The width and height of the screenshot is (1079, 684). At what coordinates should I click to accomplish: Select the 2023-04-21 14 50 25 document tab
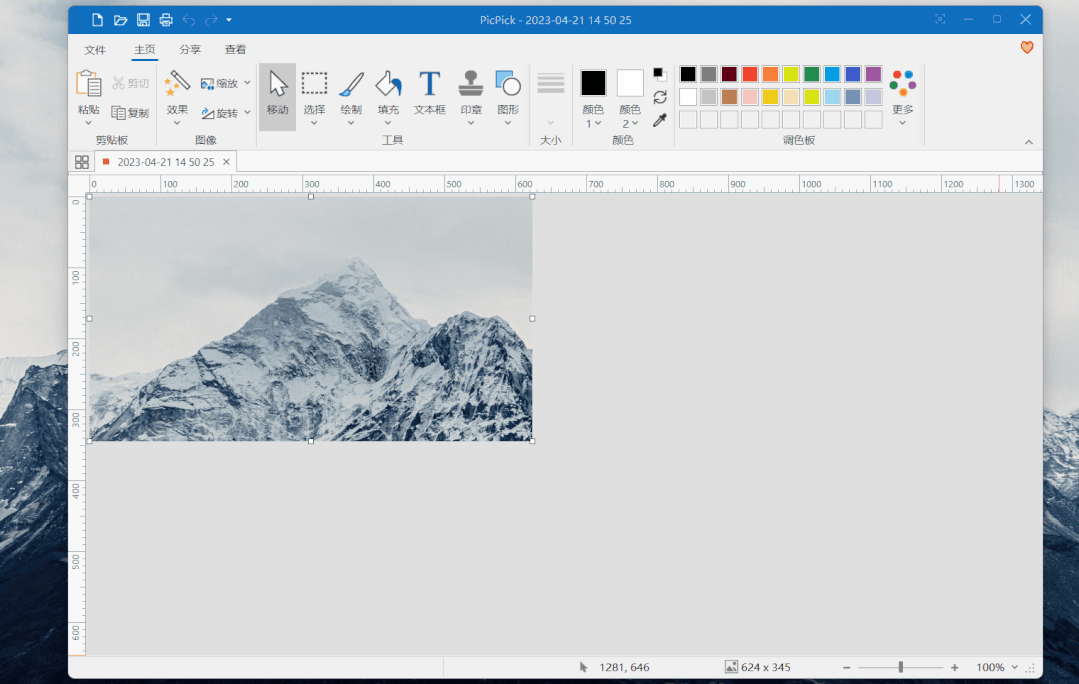click(x=165, y=162)
